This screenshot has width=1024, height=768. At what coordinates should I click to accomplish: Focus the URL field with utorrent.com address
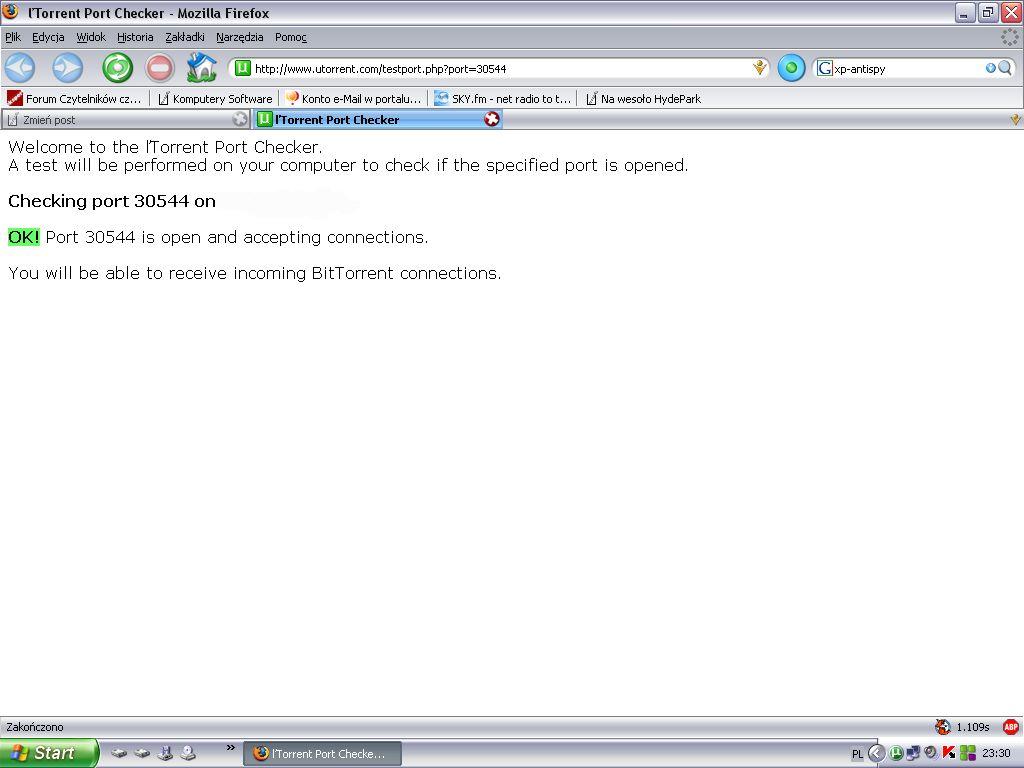click(501, 69)
